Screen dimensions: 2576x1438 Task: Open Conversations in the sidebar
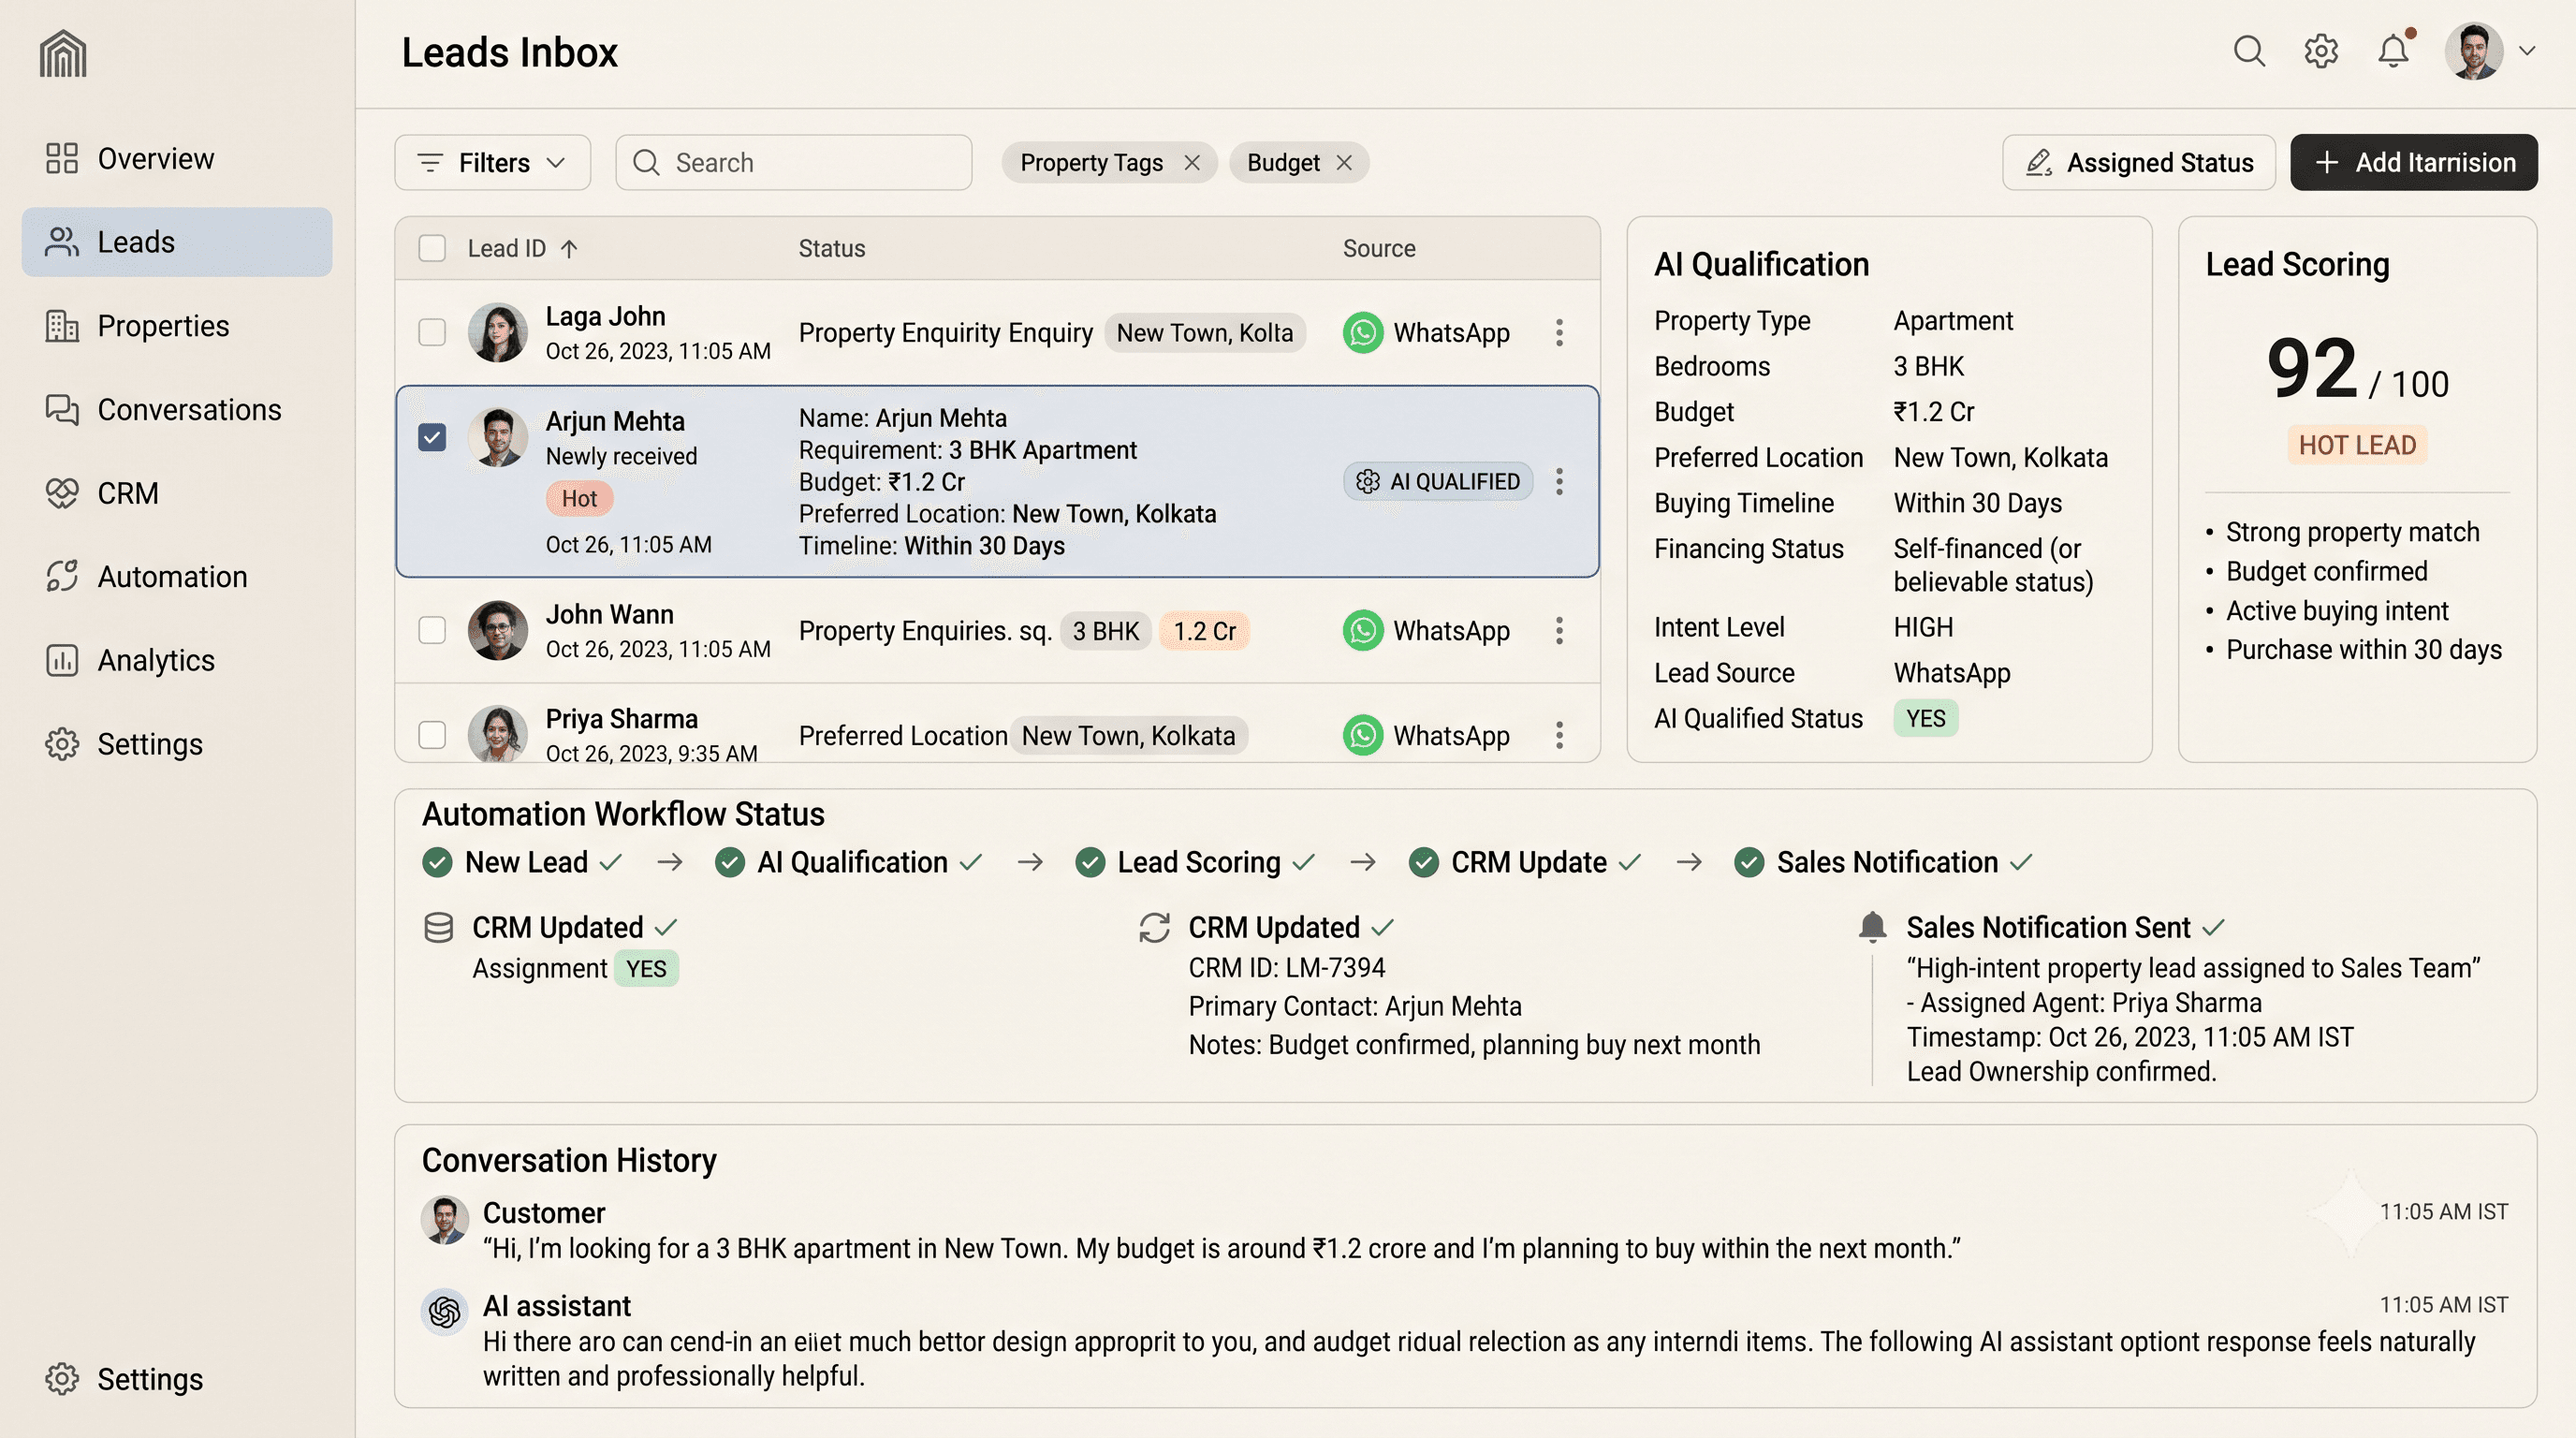tap(177, 410)
